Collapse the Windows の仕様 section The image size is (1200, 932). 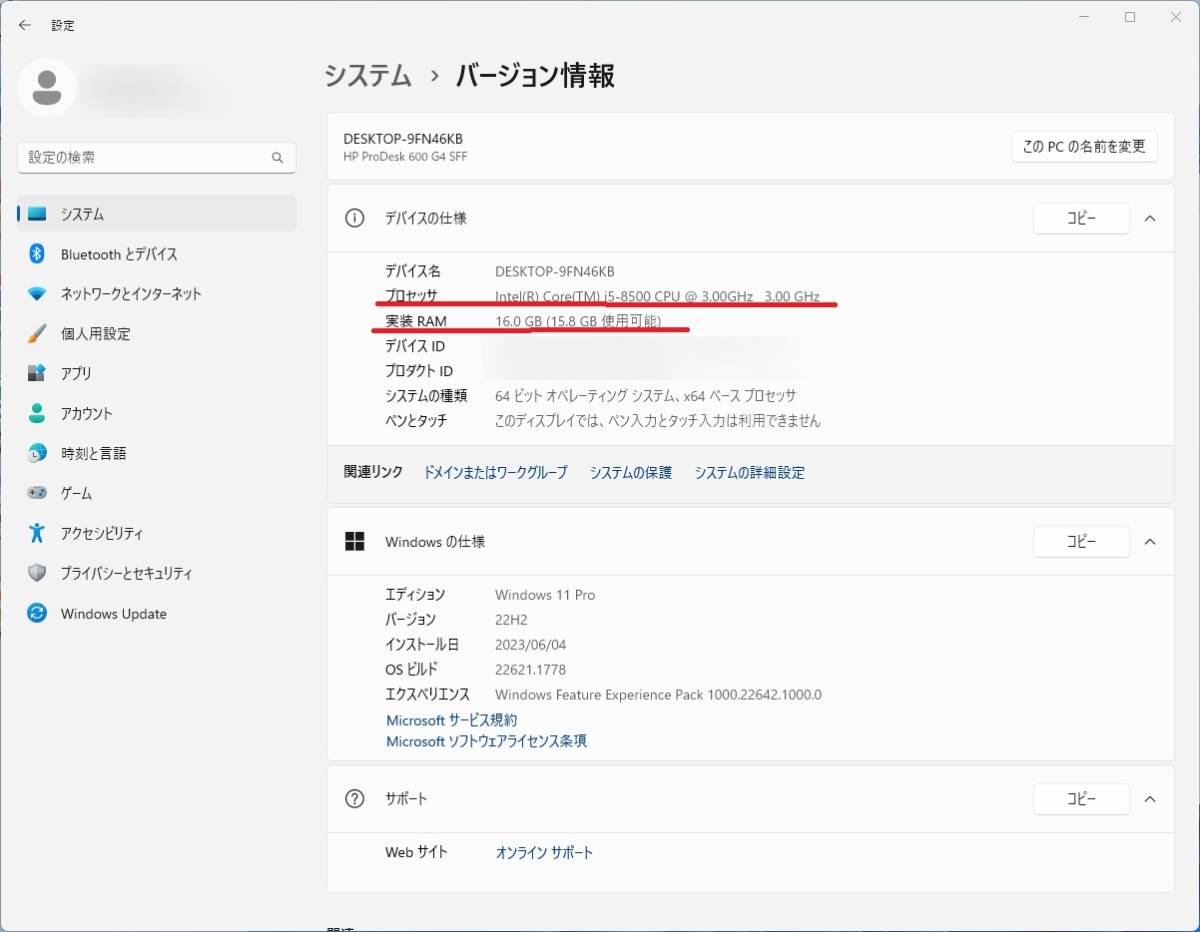click(x=1150, y=541)
